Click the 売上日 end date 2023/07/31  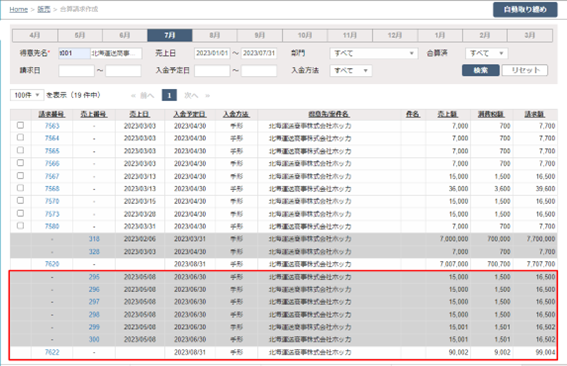pos(259,53)
